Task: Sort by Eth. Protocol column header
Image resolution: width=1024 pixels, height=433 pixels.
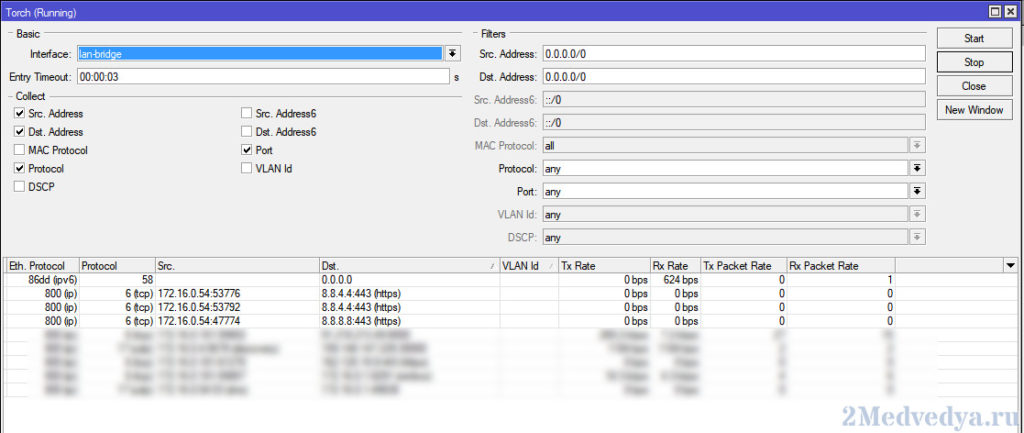Action: (42, 266)
